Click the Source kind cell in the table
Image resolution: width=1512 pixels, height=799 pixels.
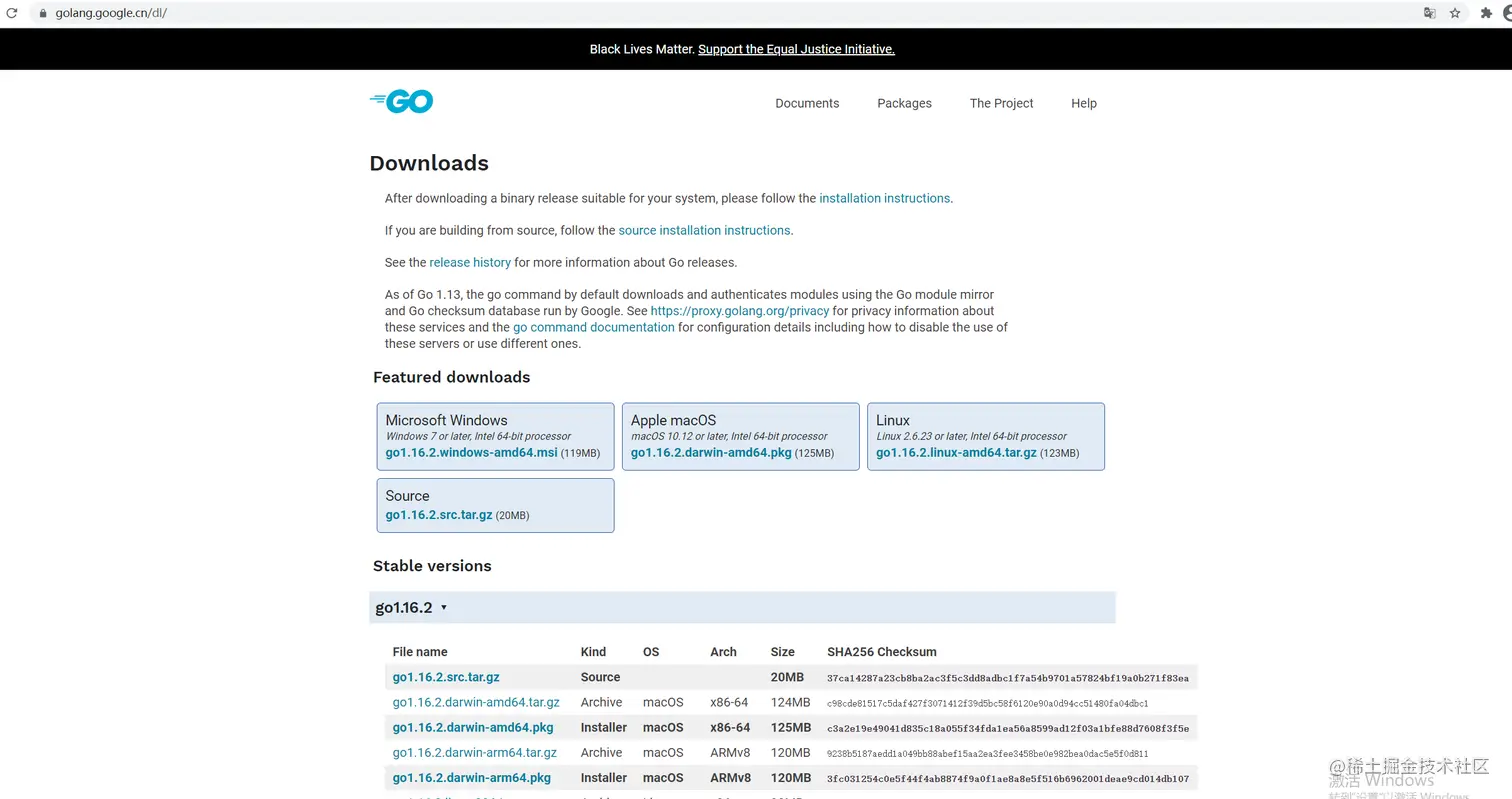click(x=600, y=677)
